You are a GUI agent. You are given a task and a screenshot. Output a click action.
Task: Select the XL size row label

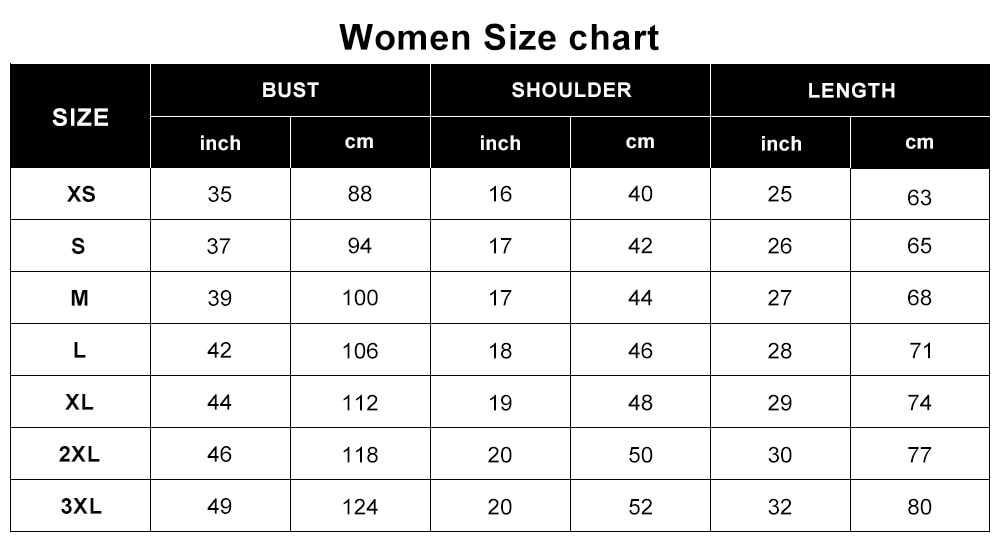[x=80, y=402]
